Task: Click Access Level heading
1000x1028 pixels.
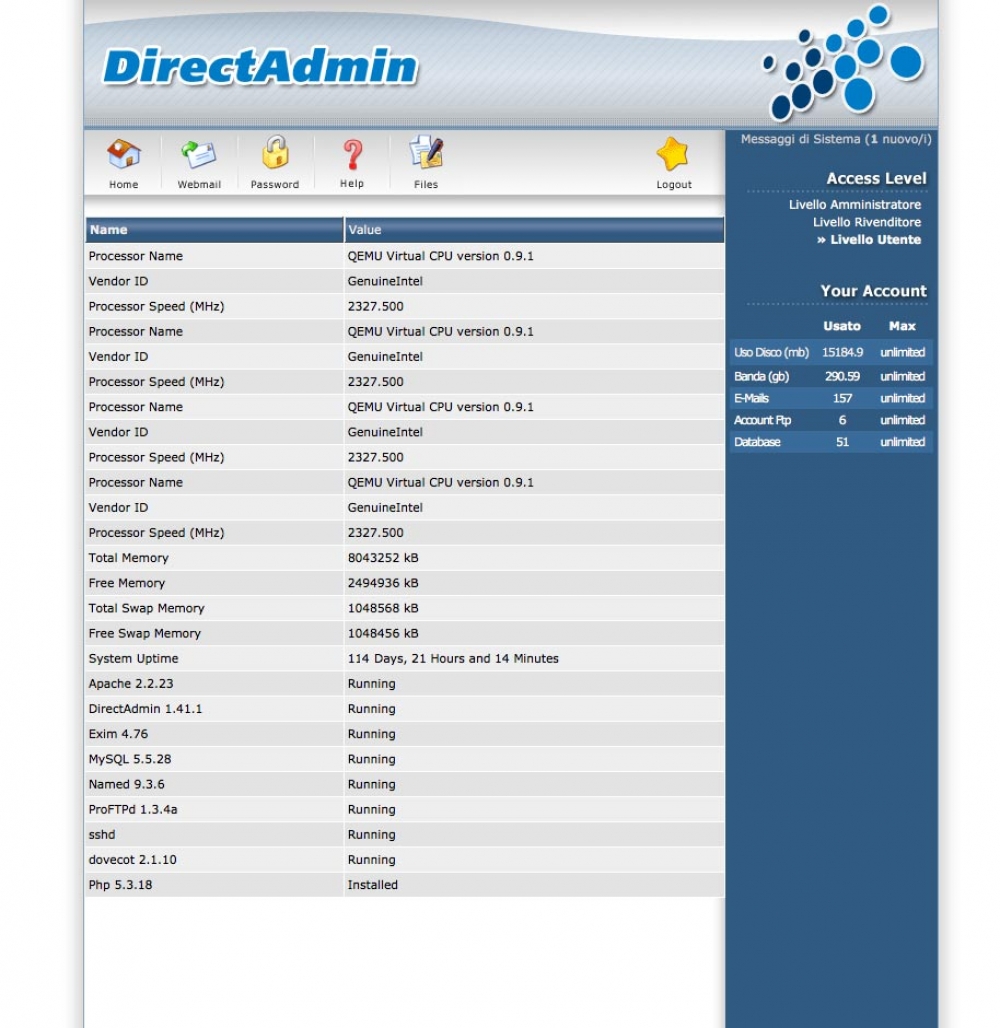Action: coord(877,178)
